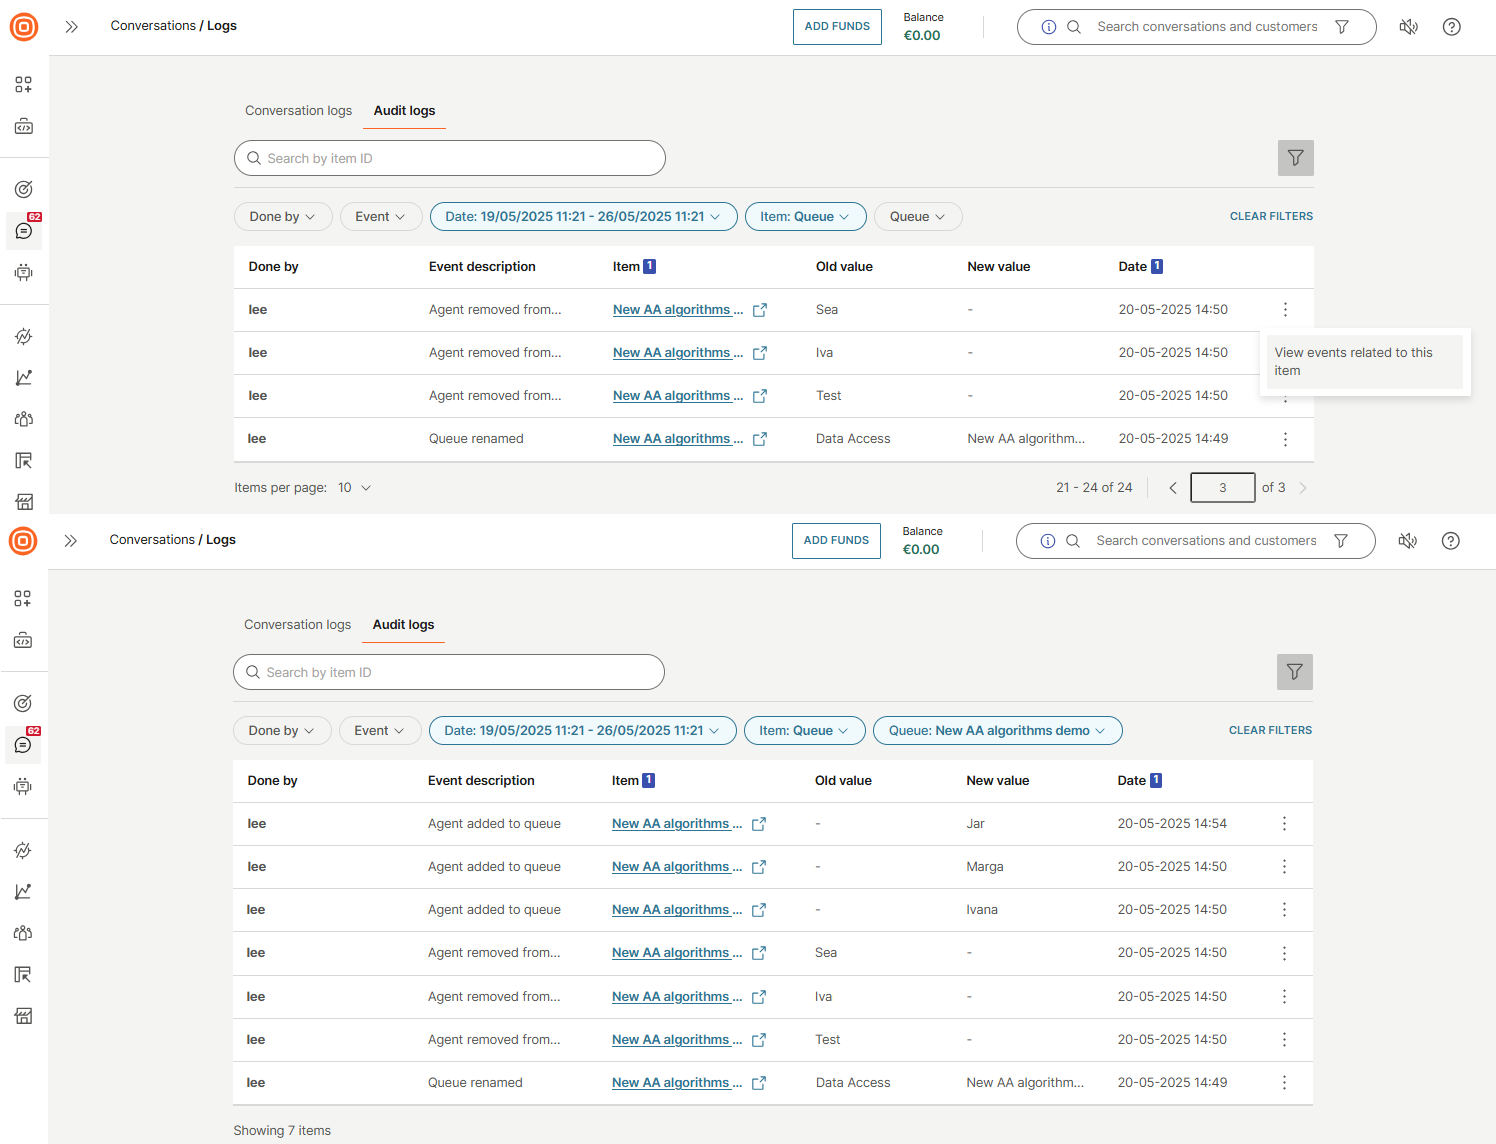Switch to Conversation logs tab in lower view
The height and width of the screenshot is (1144, 1496).
[297, 625]
